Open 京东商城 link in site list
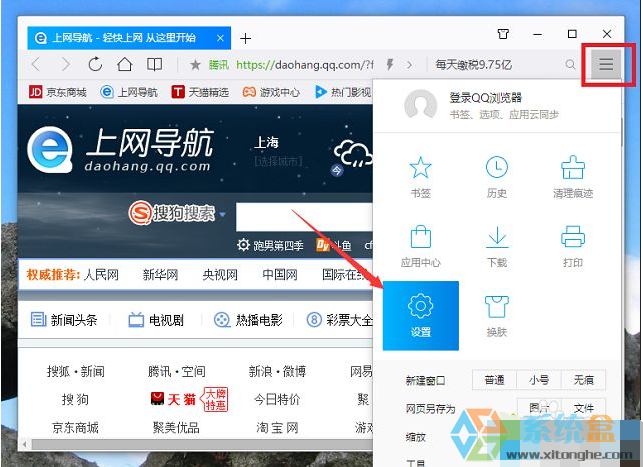This screenshot has width=643, height=467. pos(75,428)
